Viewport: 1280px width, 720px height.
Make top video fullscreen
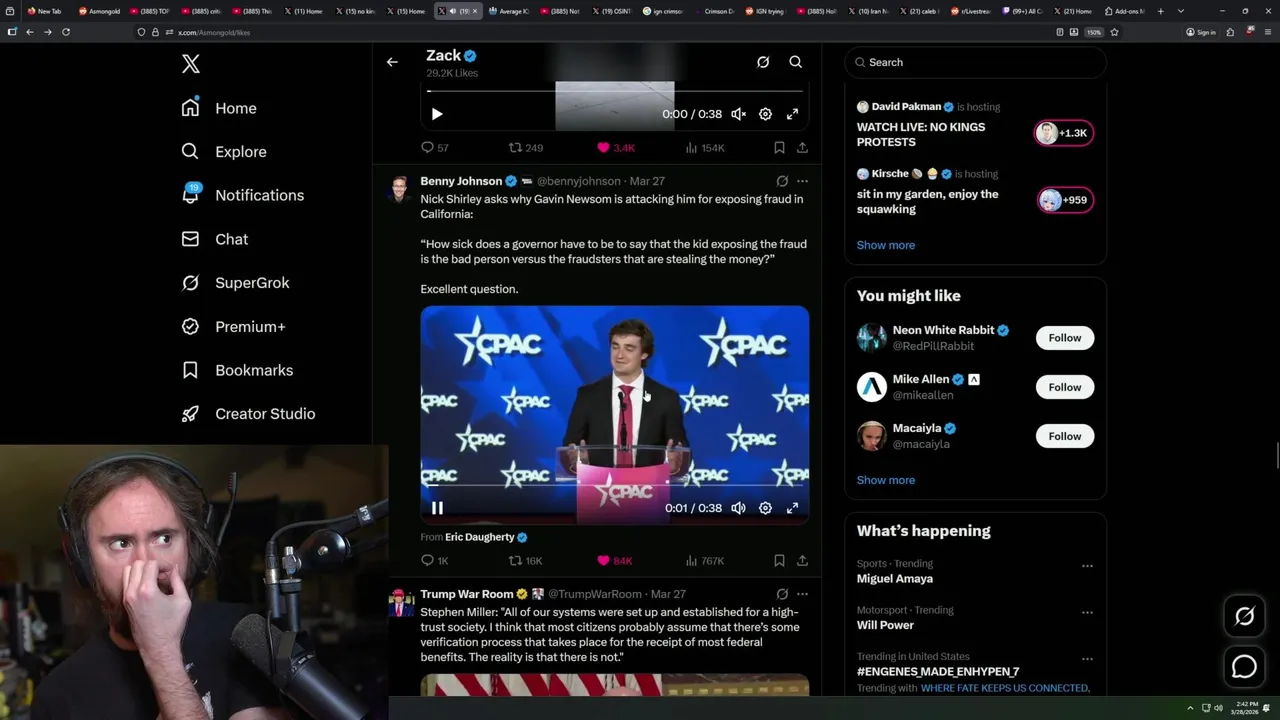click(792, 114)
